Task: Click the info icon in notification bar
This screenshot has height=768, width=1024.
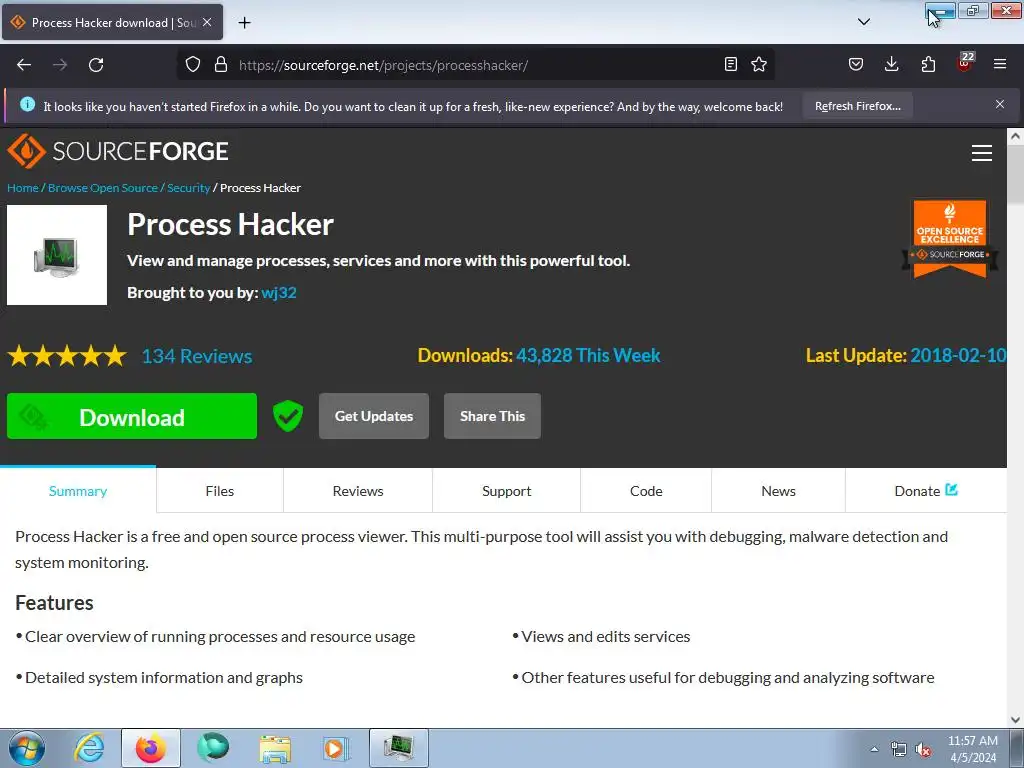Action: click(27, 104)
